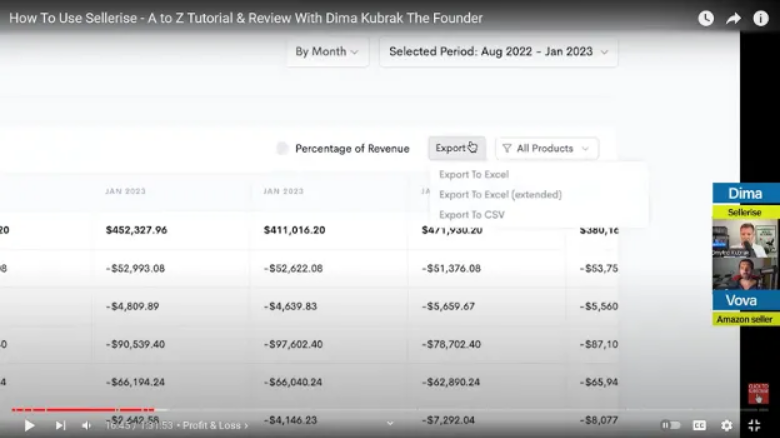Click the Amazon seller label
The image size is (780, 438).
point(745,320)
